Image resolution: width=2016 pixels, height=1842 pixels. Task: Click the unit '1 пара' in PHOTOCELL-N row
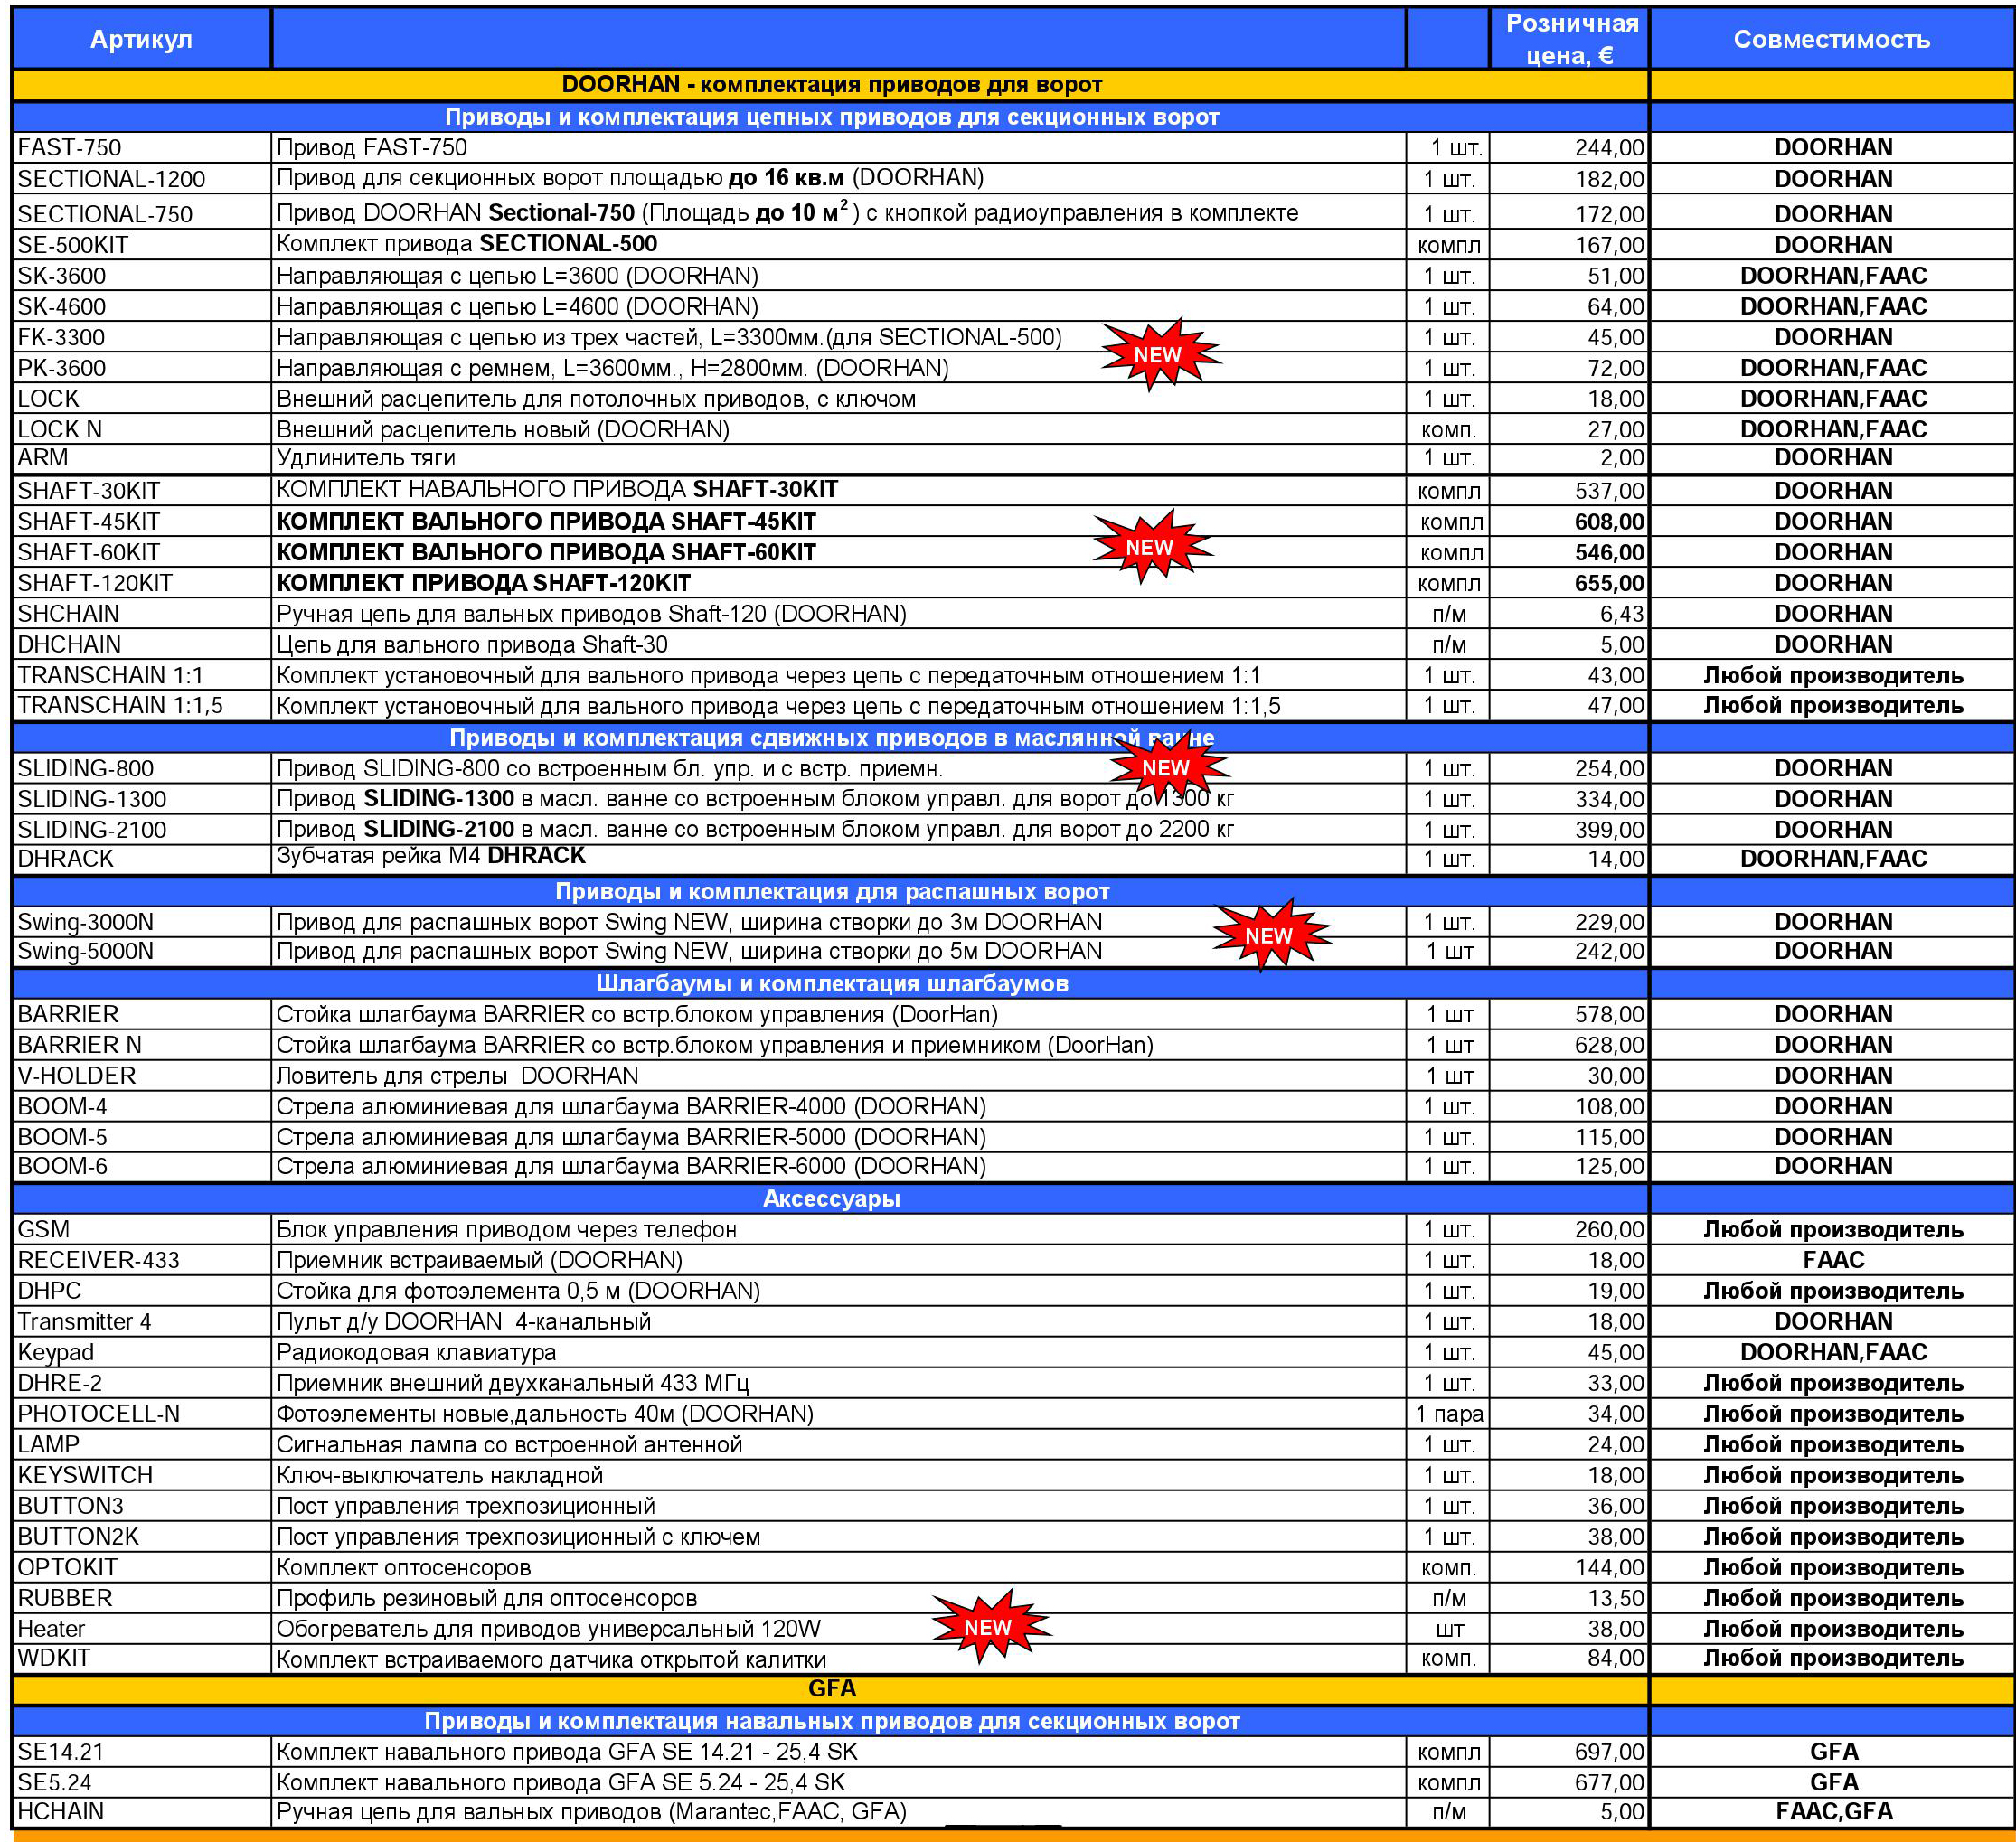1449,1414
